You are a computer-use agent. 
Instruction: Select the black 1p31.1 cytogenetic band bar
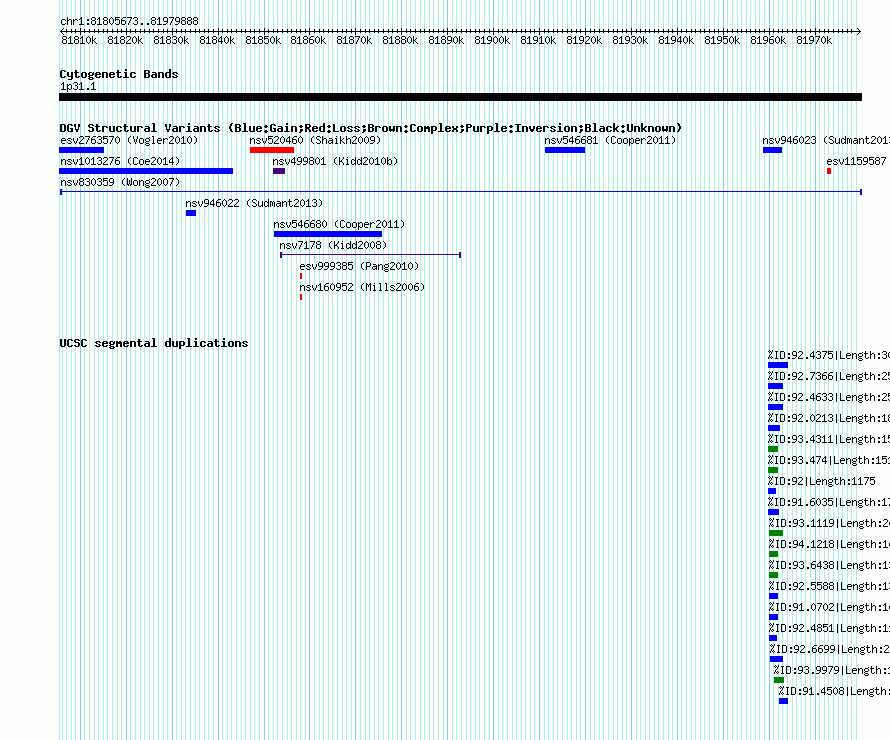tap(460, 97)
